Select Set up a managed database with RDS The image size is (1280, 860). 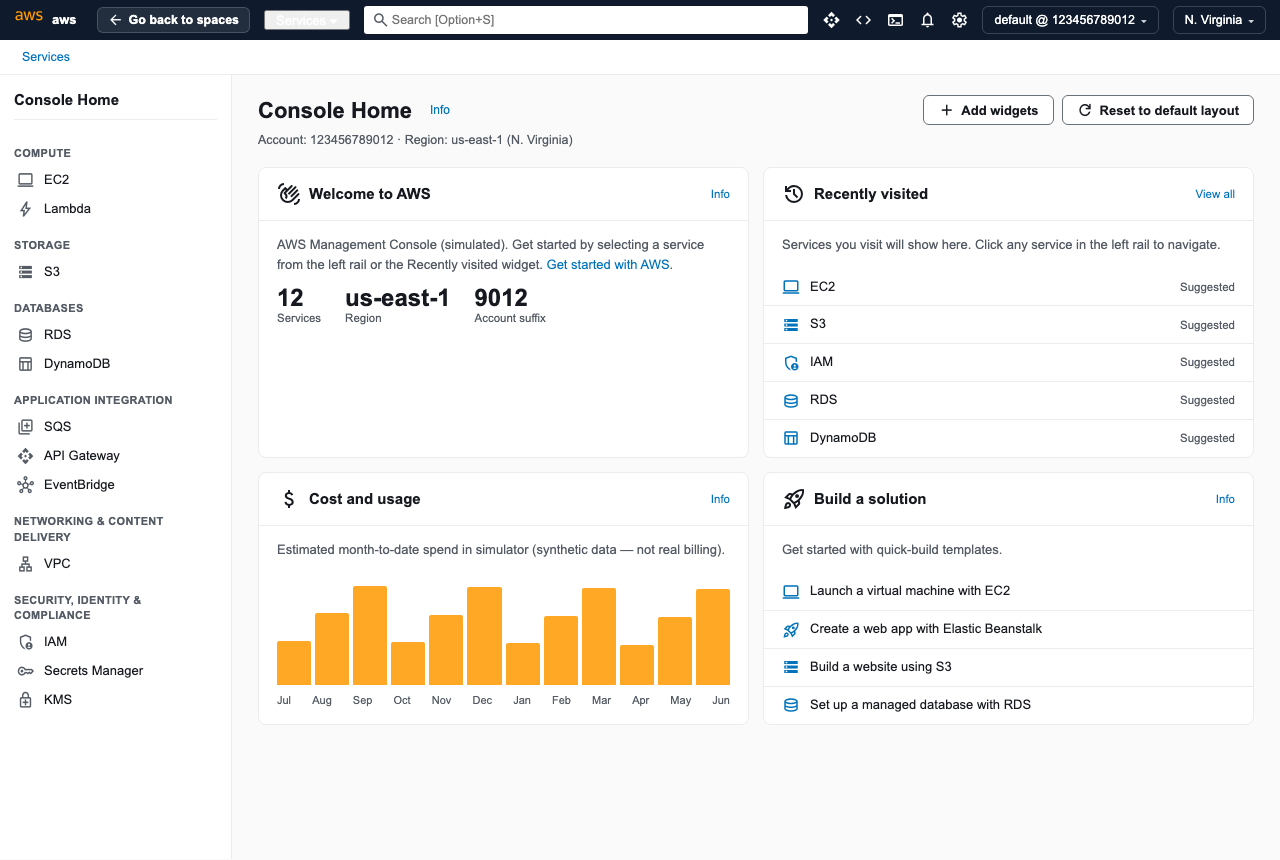point(1008,705)
